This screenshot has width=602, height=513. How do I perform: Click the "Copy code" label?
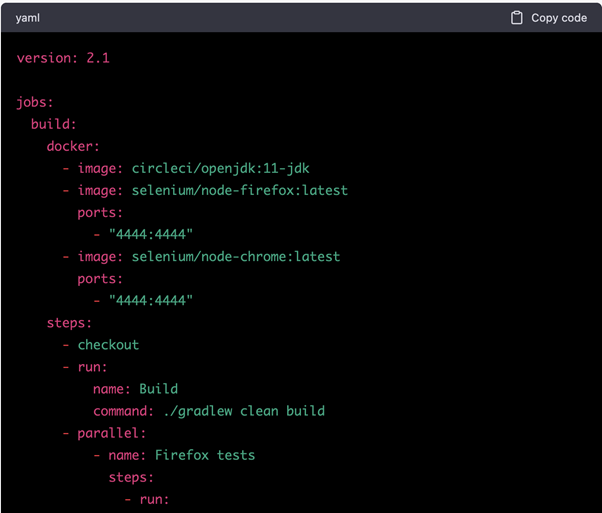559,18
